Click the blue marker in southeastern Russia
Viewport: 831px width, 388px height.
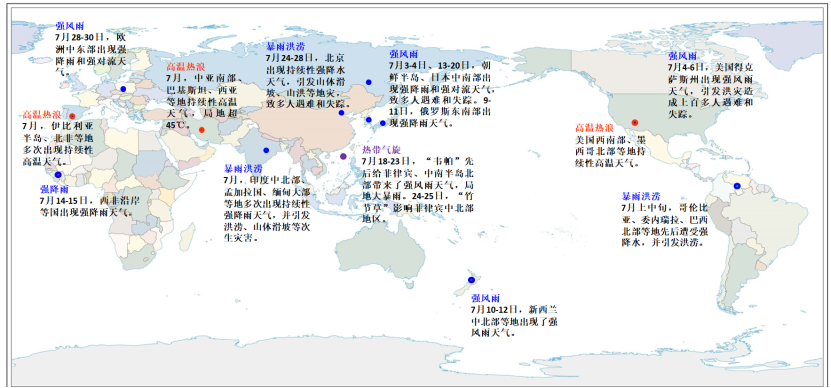click(368, 82)
